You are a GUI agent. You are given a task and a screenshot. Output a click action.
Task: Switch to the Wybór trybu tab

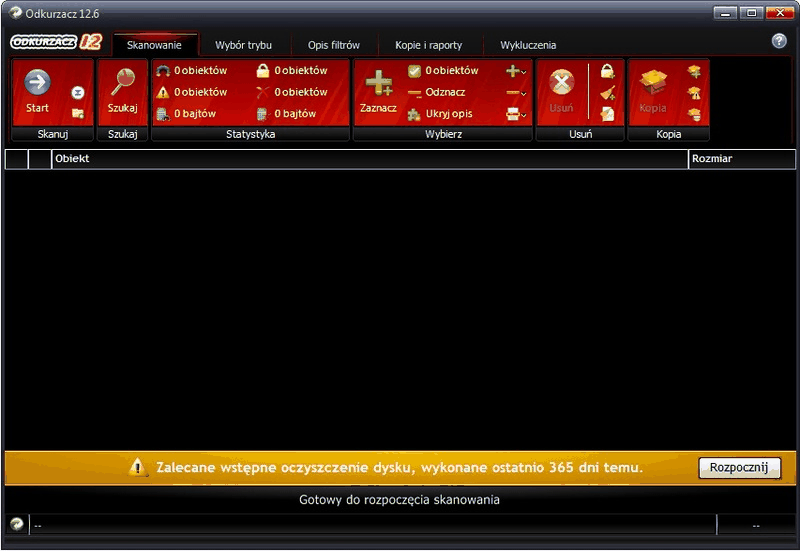(243, 45)
